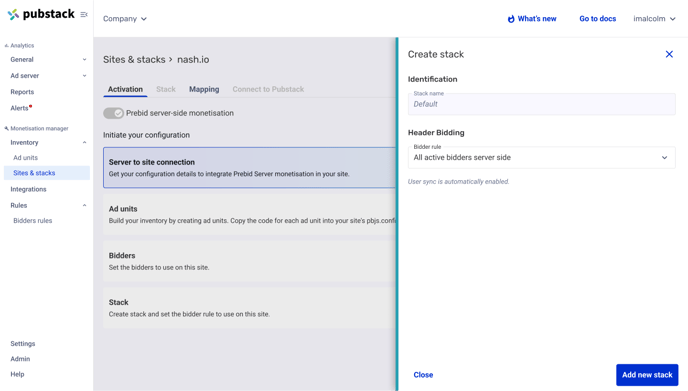Click the Sites & stacks breadcrumb
The width and height of the screenshot is (688, 391).
134,59
